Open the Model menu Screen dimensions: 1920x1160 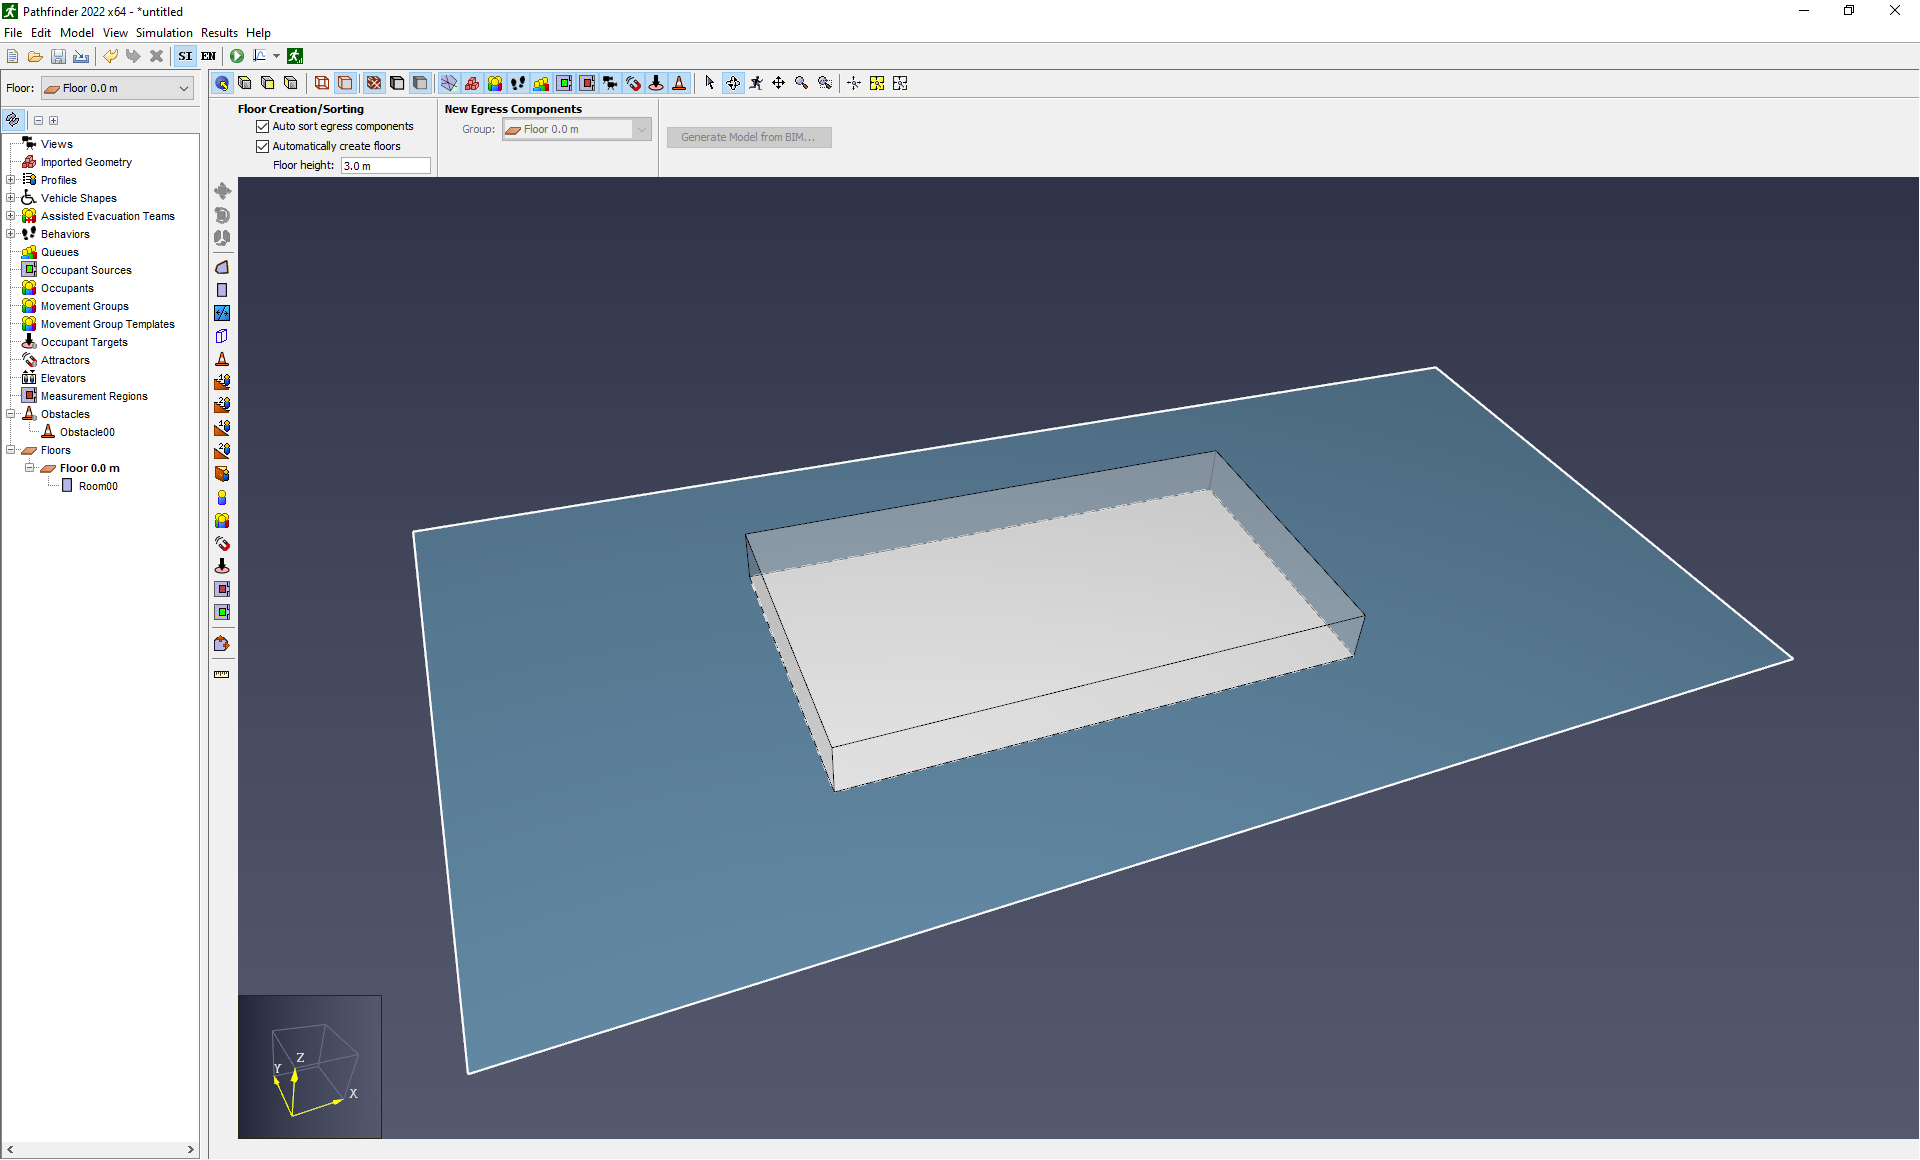point(77,33)
